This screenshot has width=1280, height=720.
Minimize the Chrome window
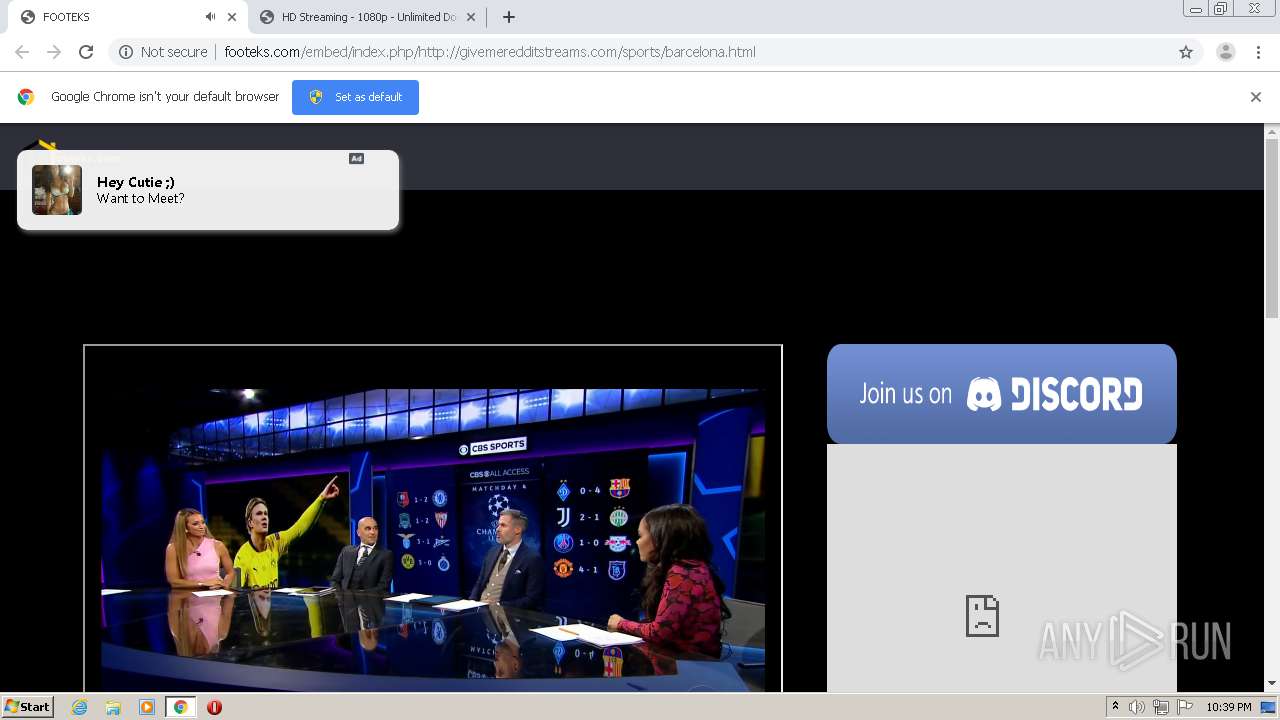tap(1196, 9)
